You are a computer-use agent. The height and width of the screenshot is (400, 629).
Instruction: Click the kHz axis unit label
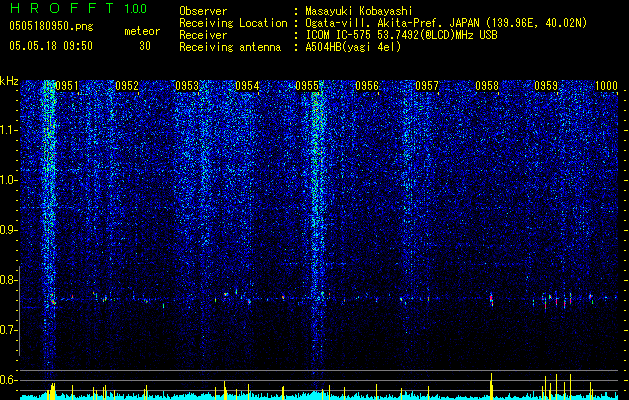(9, 81)
